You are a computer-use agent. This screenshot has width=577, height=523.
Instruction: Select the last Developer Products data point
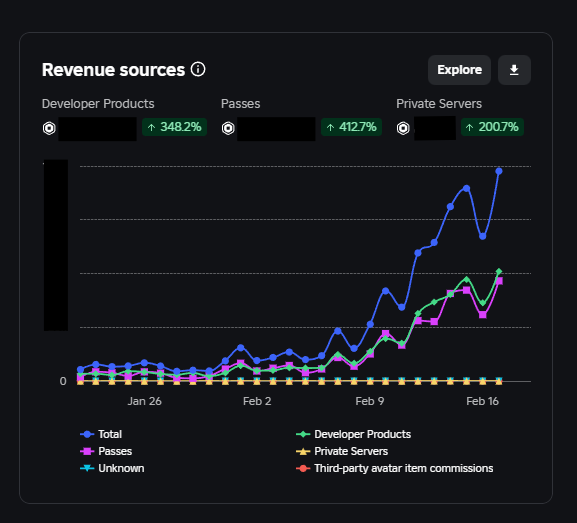coord(499,271)
